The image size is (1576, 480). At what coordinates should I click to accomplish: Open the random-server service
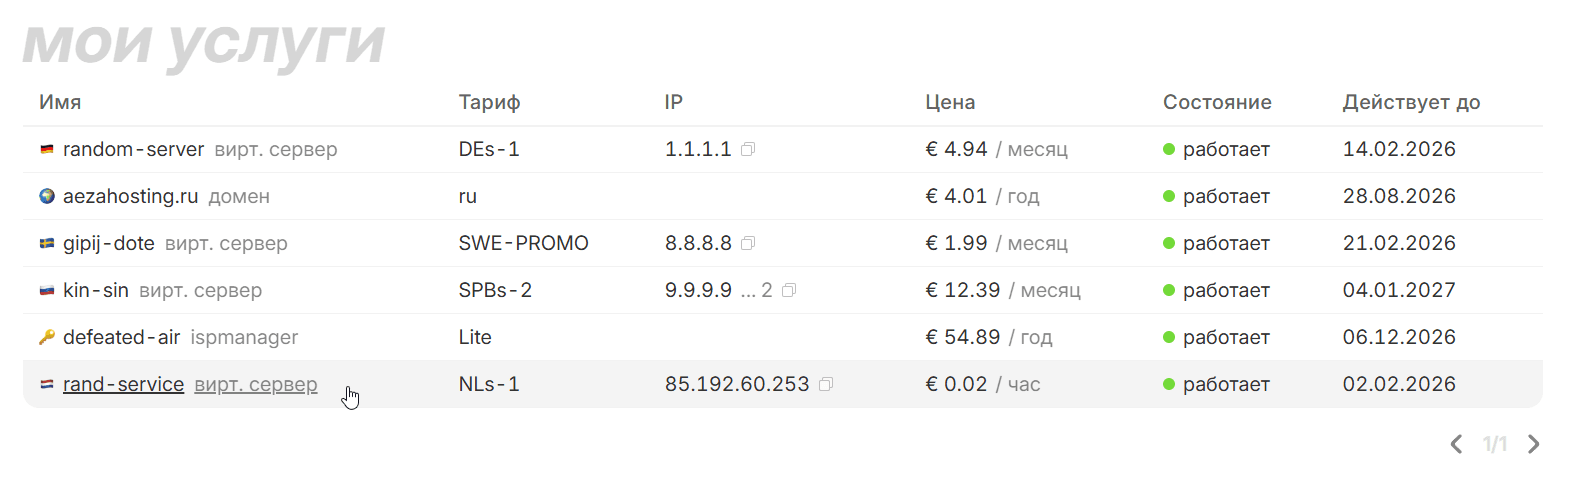pyautogui.click(x=133, y=149)
